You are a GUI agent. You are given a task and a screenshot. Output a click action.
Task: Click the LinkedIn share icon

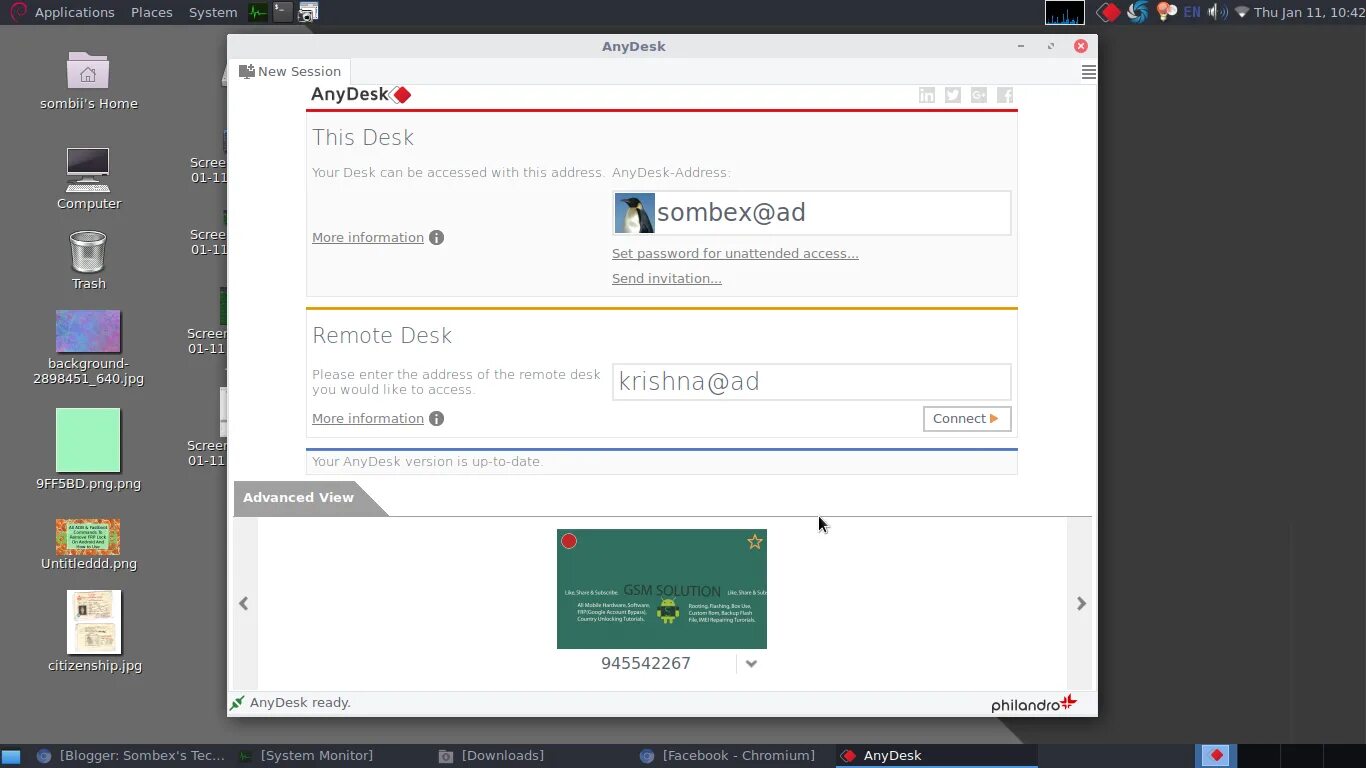click(927, 95)
